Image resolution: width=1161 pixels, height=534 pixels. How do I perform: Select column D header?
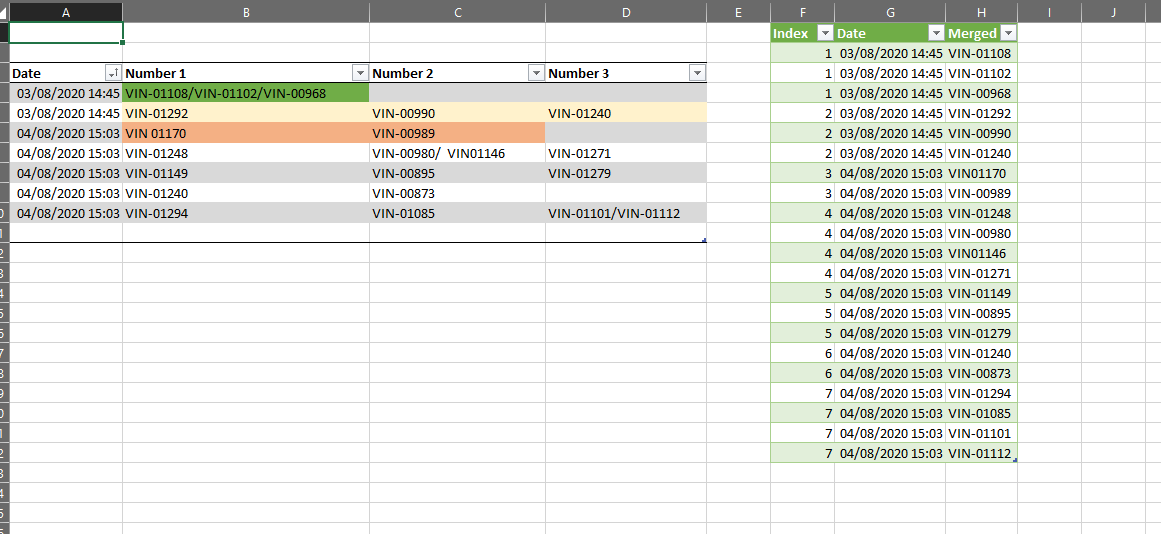(626, 12)
